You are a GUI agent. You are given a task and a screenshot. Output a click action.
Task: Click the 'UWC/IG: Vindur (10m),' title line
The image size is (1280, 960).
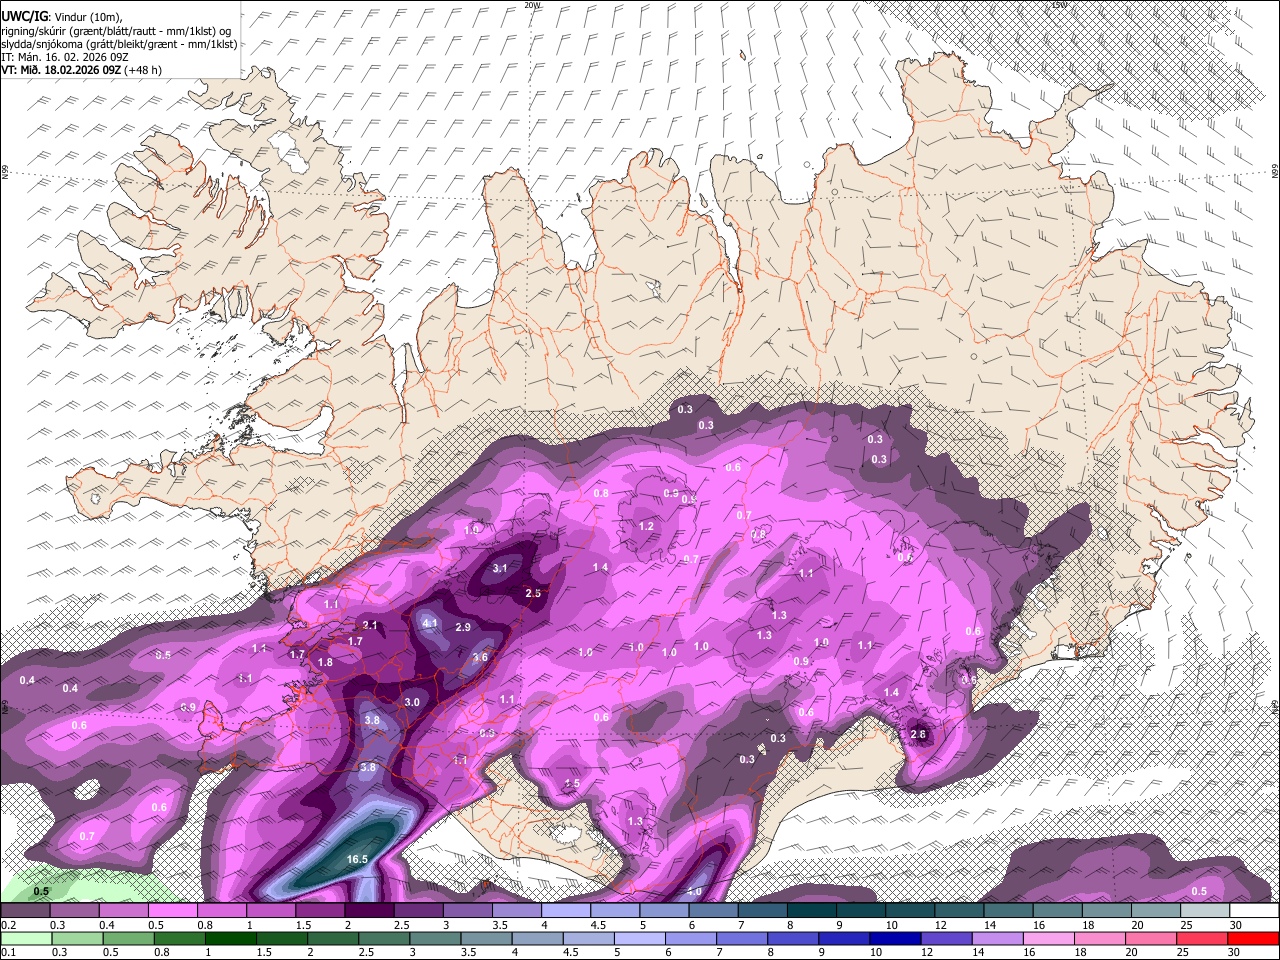(61, 17)
